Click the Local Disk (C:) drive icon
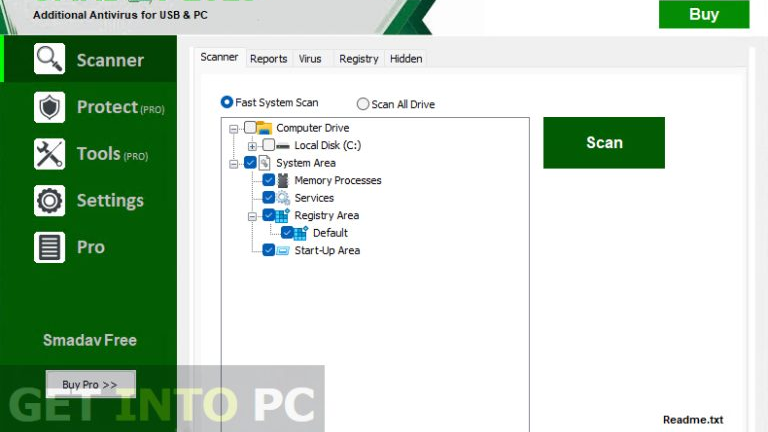Viewport: 768px width, 432px height. pos(283,145)
